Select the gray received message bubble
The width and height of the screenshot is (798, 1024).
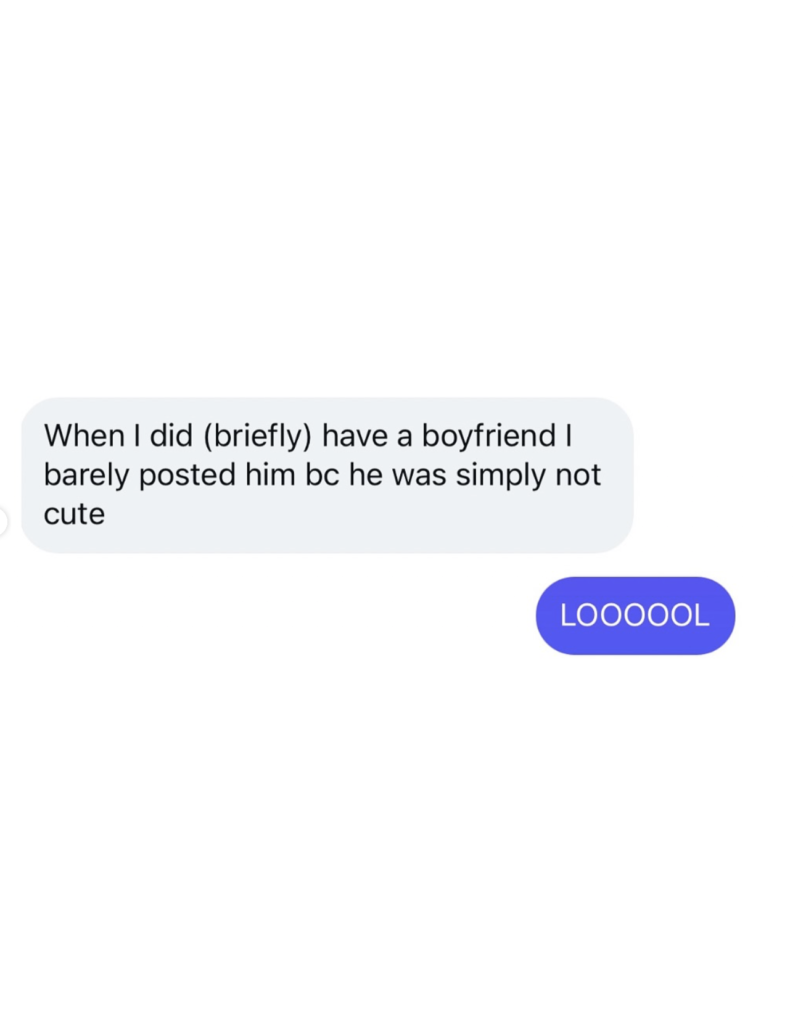point(326,475)
